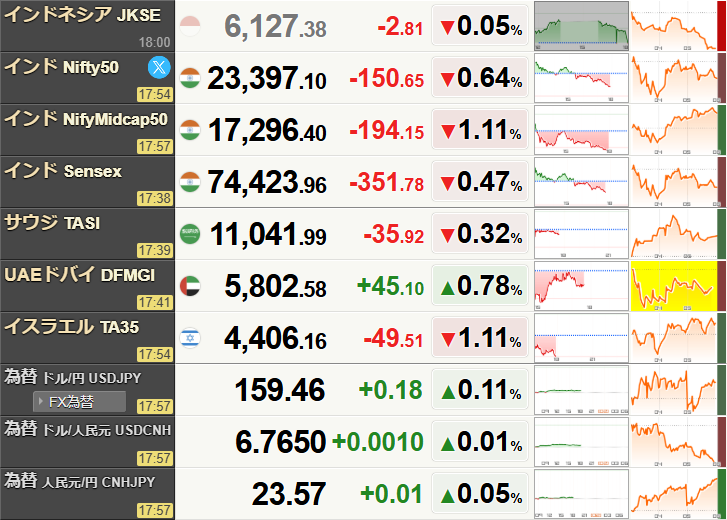This screenshot has height=520, width=727.
Task: Click the rate 6.7650
Action: (281, 442)
